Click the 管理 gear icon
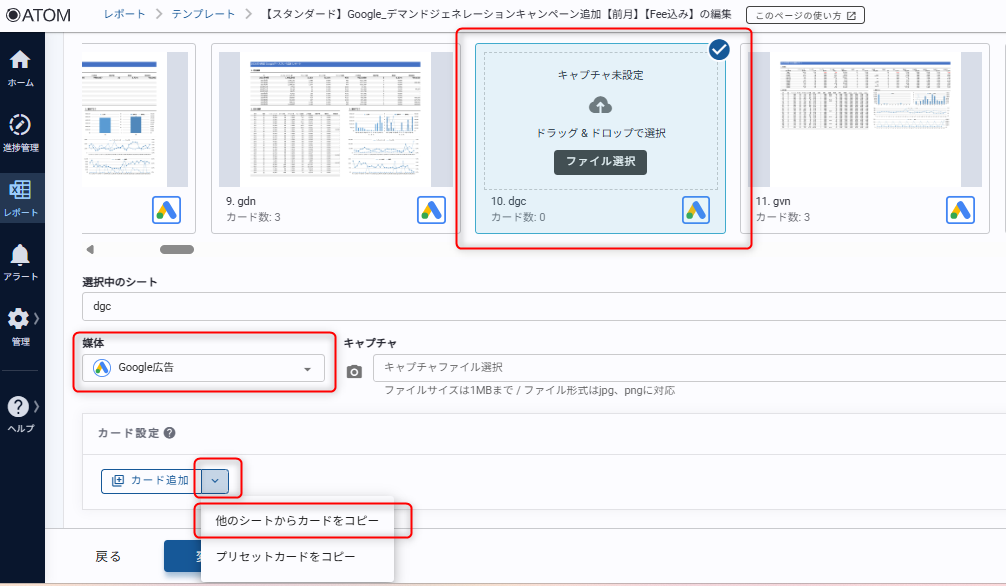 click(x=19, y=319)
